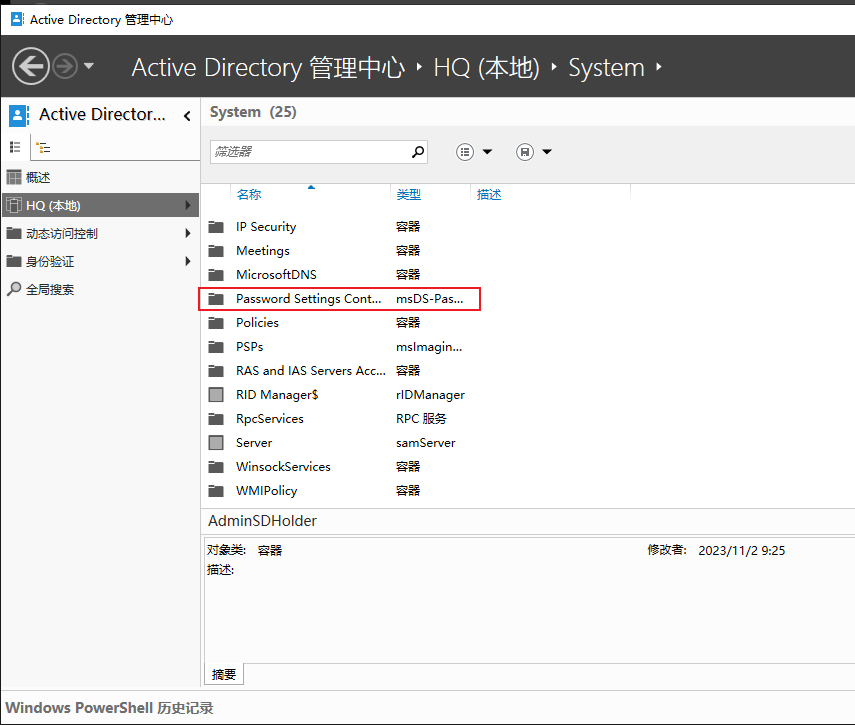Click System in the breadcrumb path

(x=606, y=68)
